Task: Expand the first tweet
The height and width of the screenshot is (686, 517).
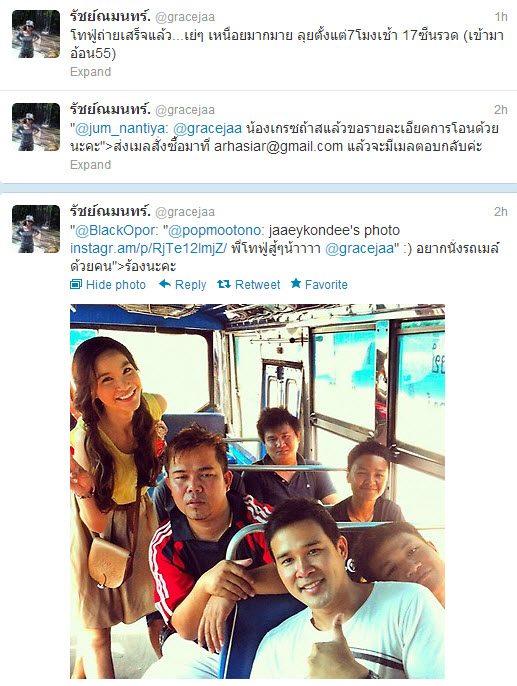Action: [91, 72]
